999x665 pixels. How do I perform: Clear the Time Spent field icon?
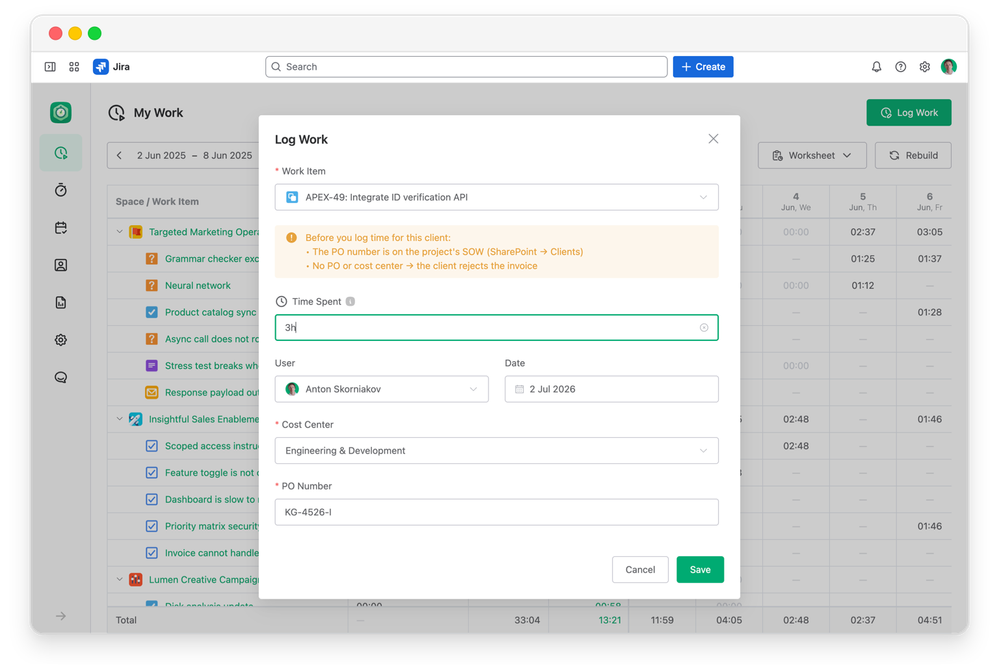tap(704, 327)
